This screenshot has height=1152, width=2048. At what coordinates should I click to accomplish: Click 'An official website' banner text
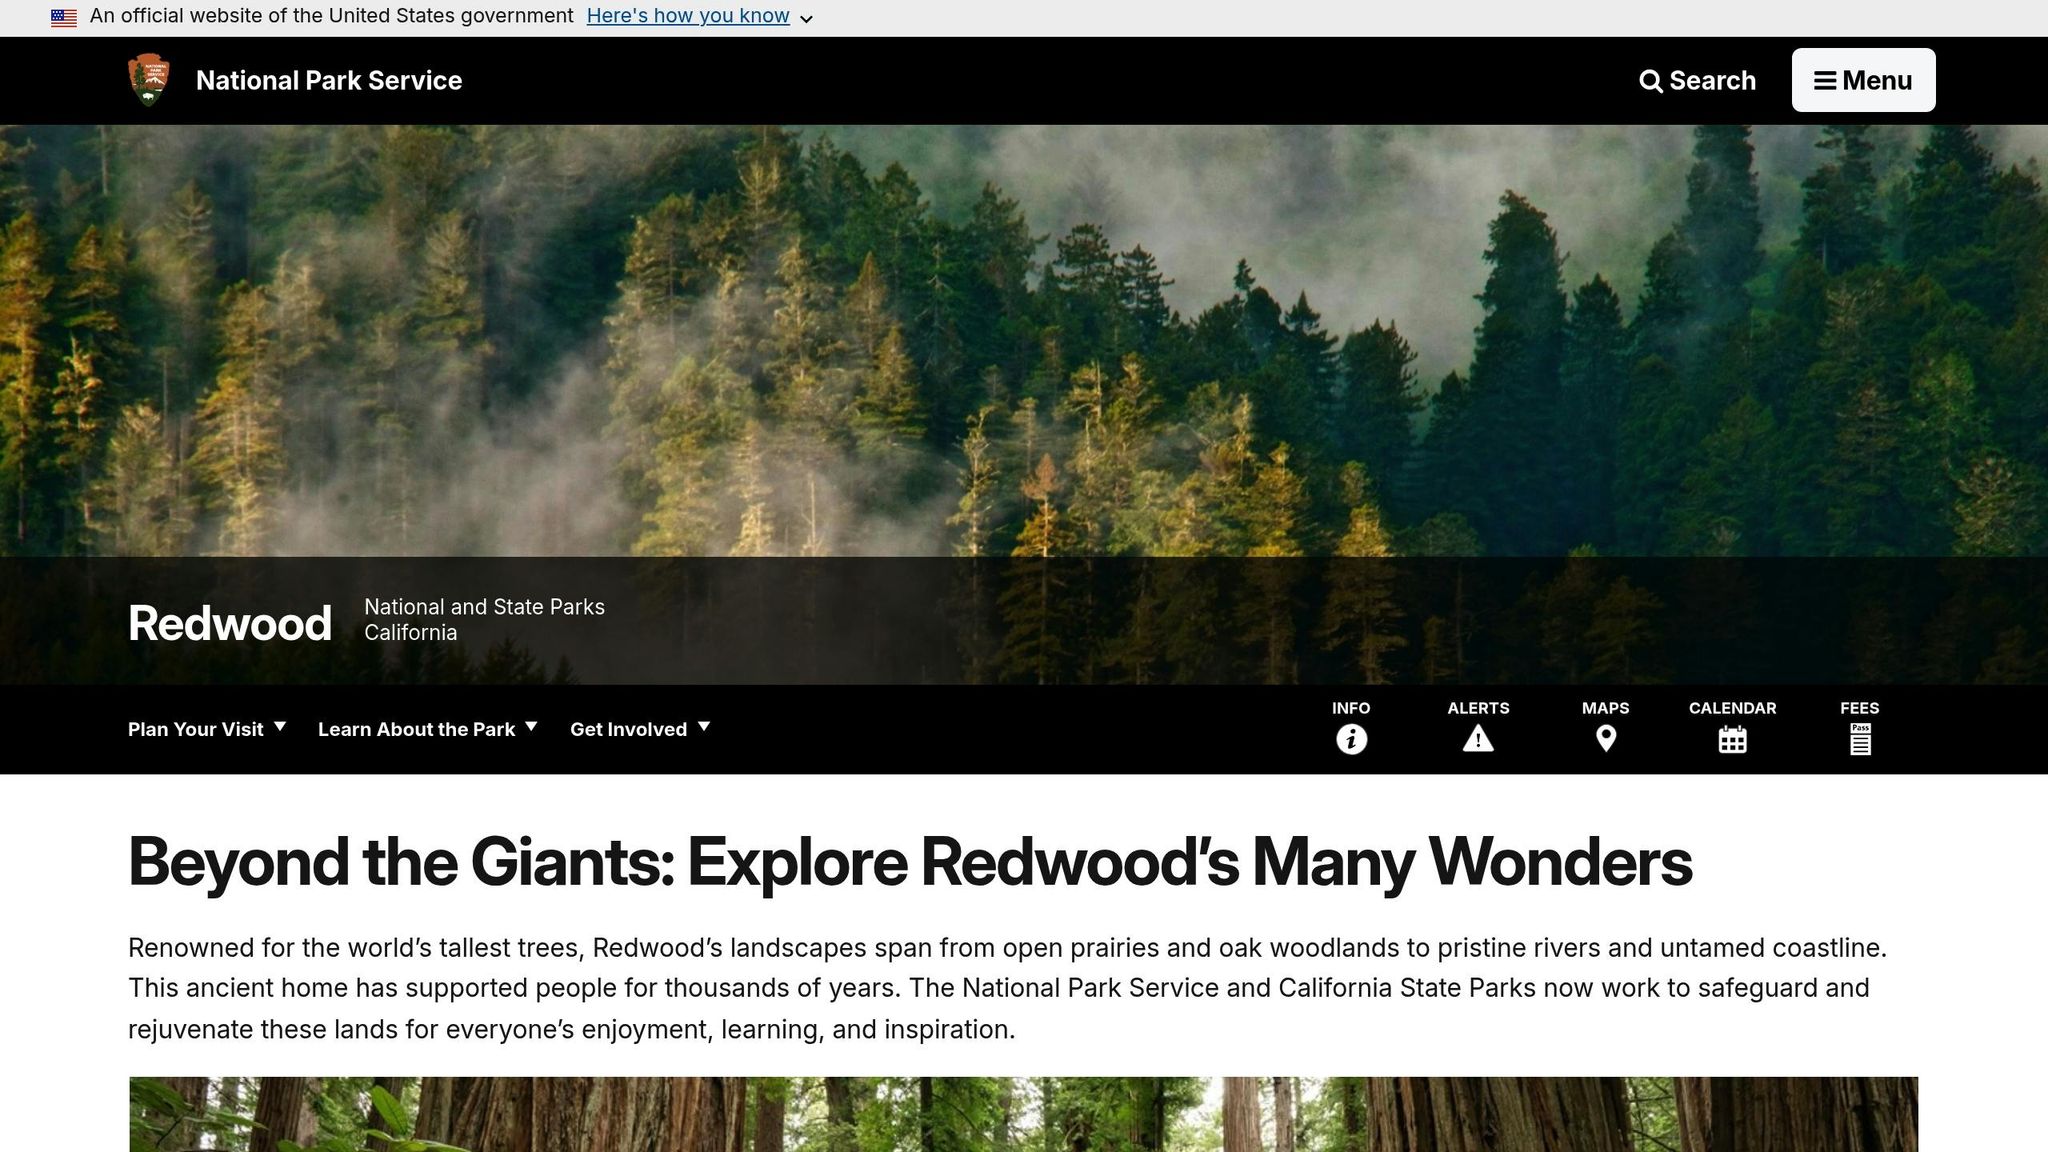coord(332,16)
